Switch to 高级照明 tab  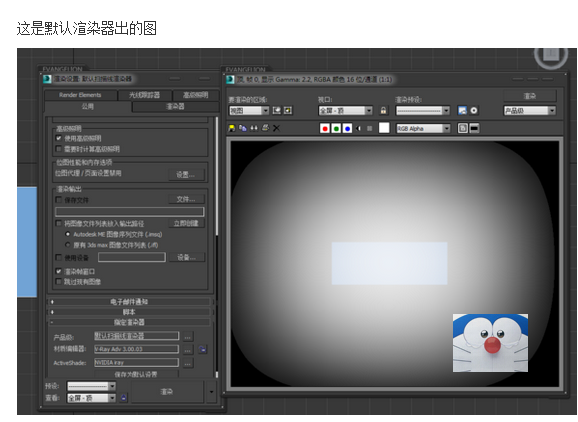click(196, 95)
